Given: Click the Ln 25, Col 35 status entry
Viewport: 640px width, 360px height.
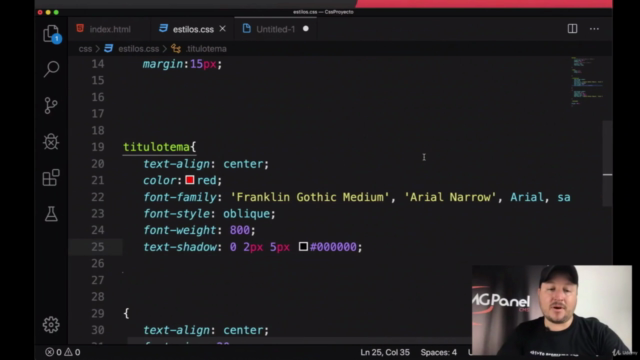Looking at the screenshot, I should pos(385,352).
